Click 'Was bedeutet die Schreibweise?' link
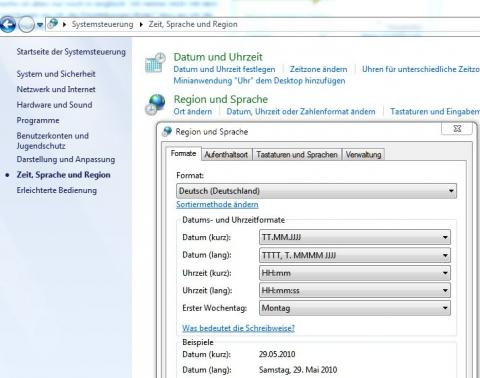 point(238,328)
